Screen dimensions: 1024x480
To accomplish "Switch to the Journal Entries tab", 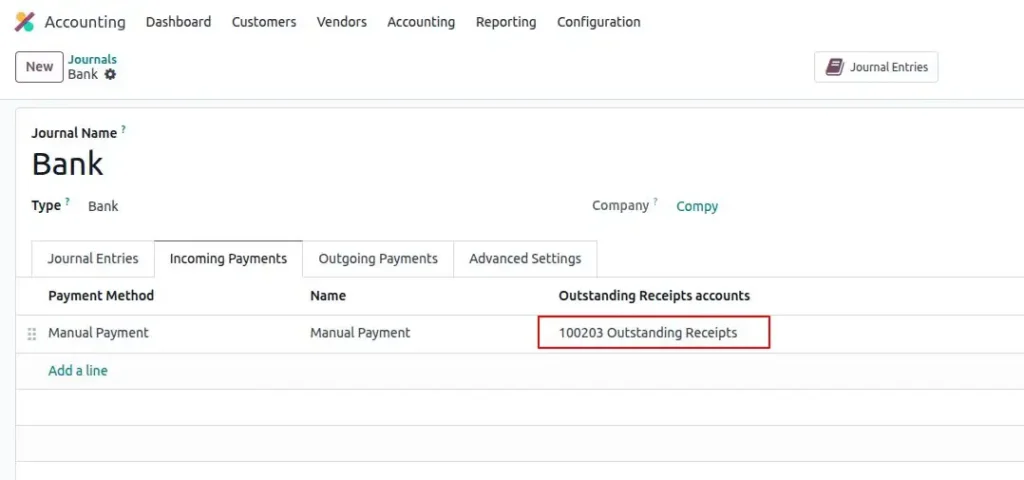I will (x=93, y=259).
